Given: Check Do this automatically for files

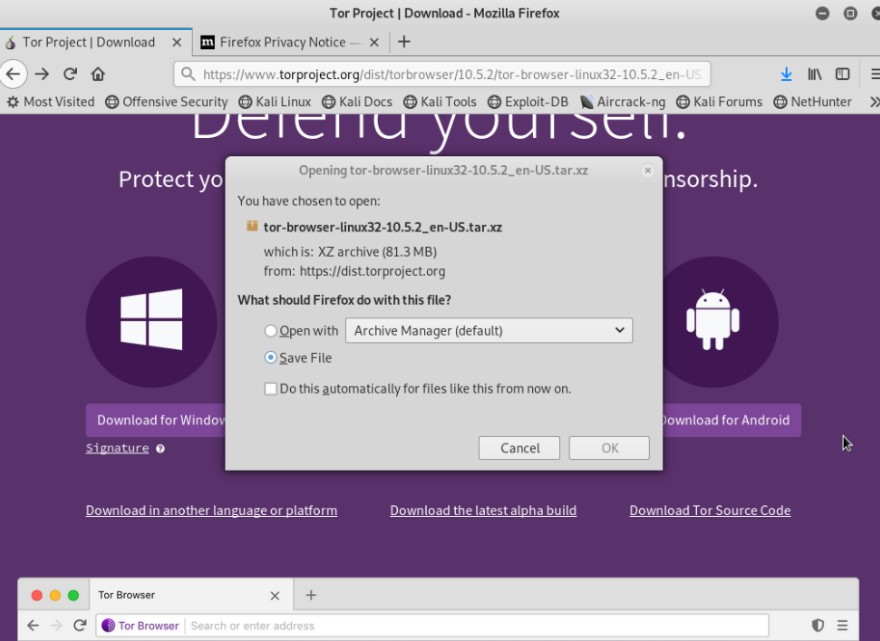Looking at the screenshot, I should (x=271, y=388).
